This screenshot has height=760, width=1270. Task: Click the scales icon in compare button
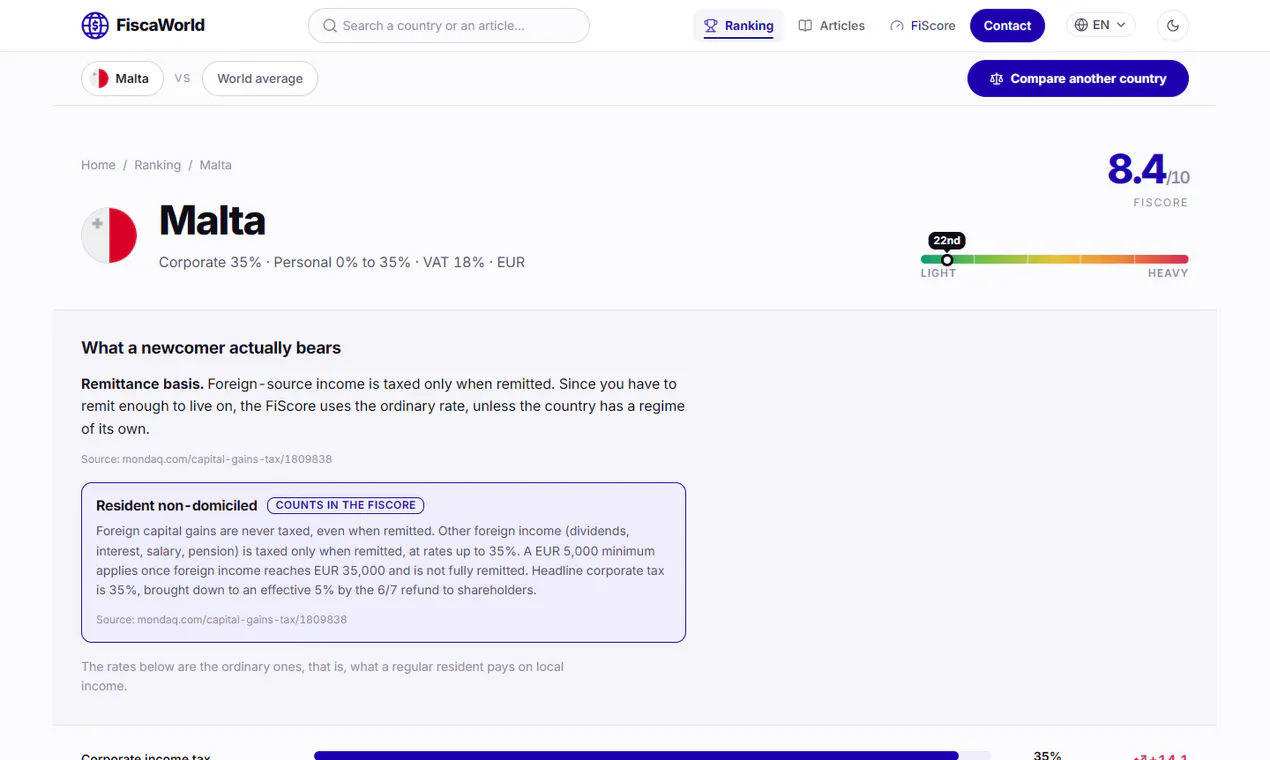click(996, 79)
